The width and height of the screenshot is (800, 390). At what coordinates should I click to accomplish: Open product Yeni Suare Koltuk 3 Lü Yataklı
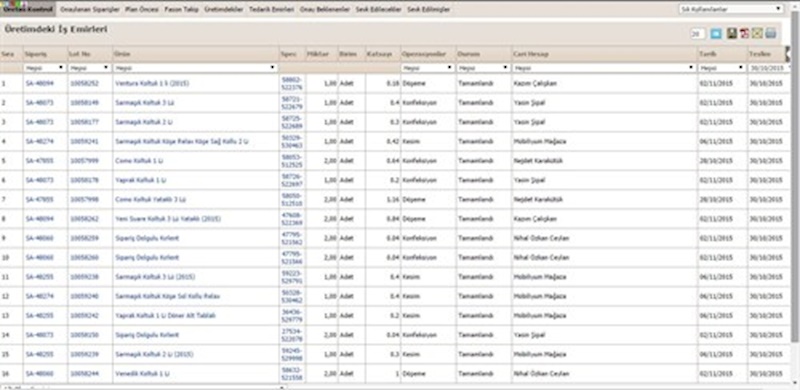(x=167, y=219)
